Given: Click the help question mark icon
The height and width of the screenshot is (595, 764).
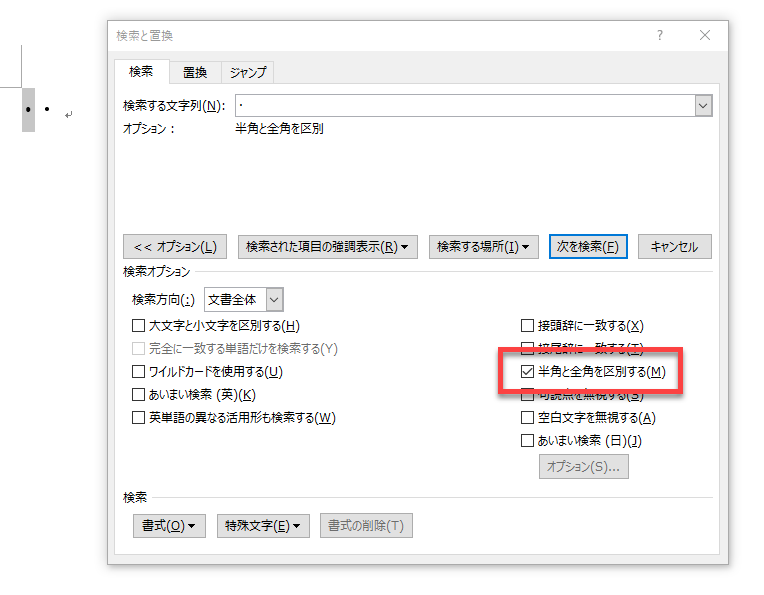Looking at the screenshot, I should (x=660, y=35).
